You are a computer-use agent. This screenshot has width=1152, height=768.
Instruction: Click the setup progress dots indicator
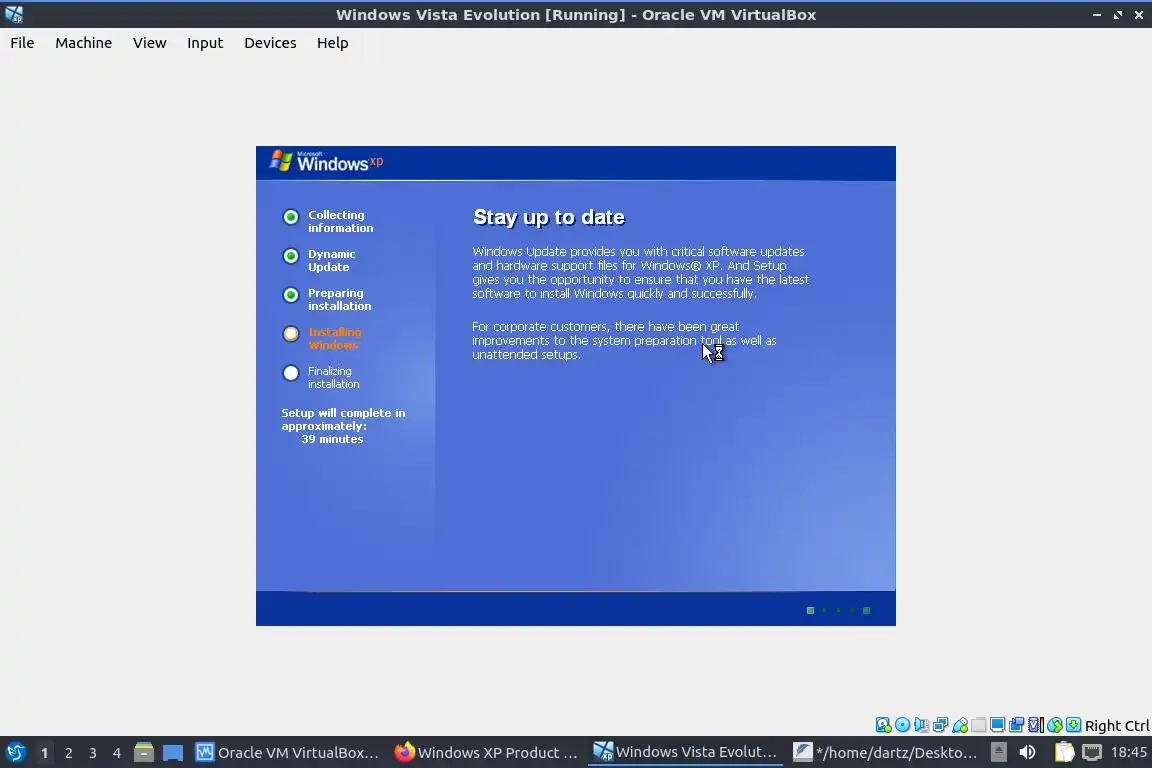click(x=838, y=610)
